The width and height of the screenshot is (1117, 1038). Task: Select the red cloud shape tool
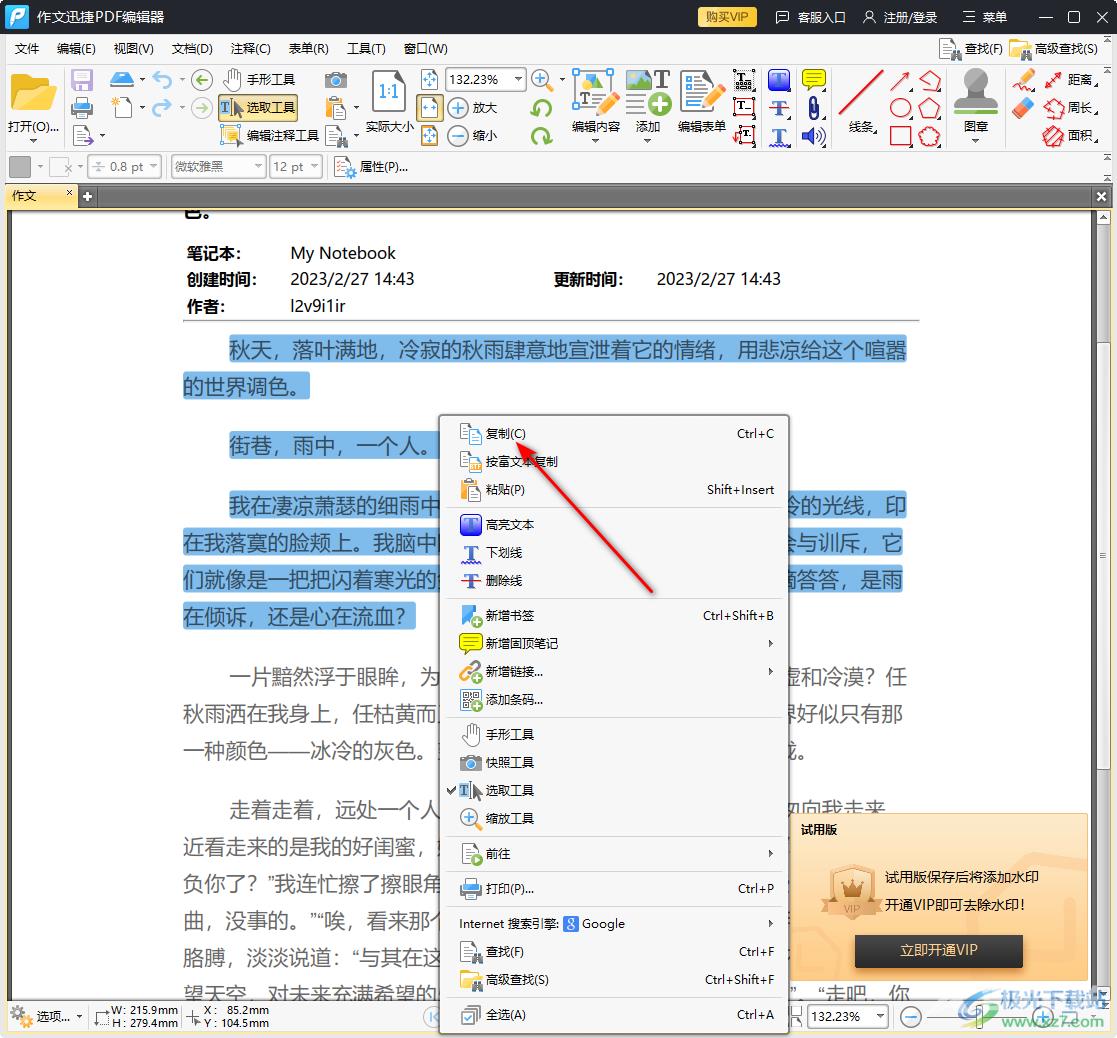point(929,135)
